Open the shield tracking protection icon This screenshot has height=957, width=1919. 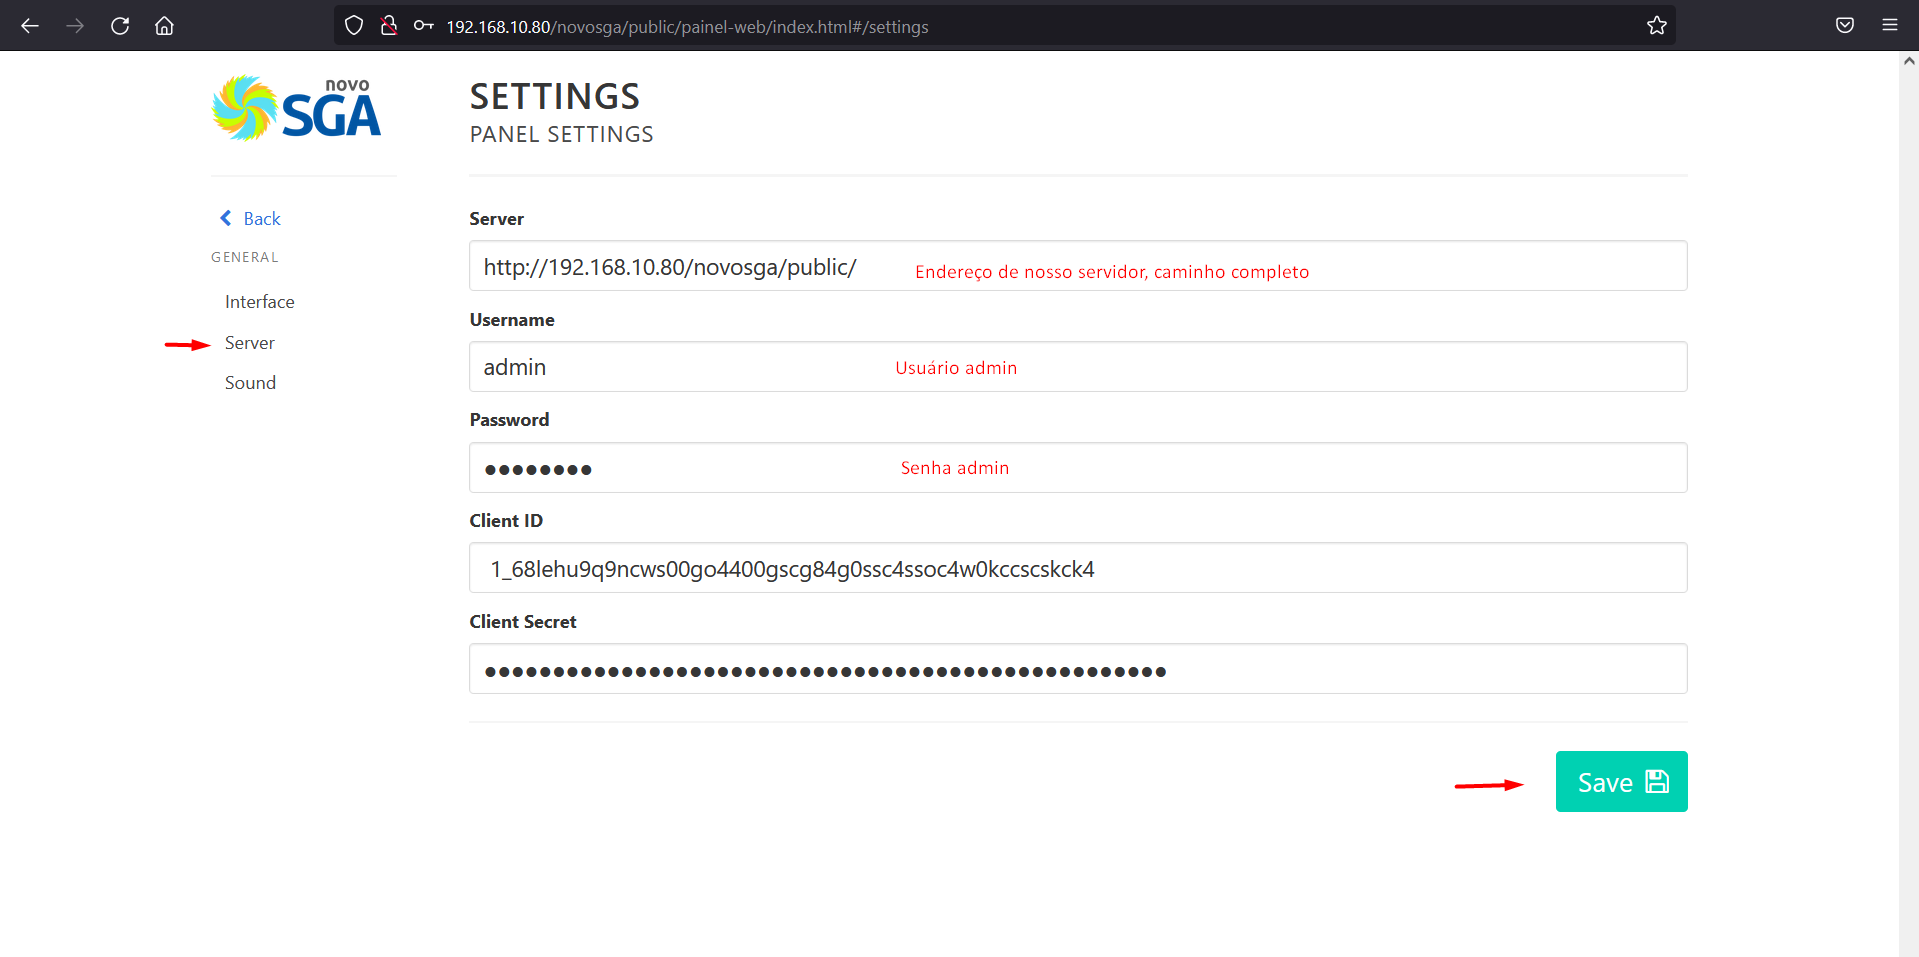[354, 26]
